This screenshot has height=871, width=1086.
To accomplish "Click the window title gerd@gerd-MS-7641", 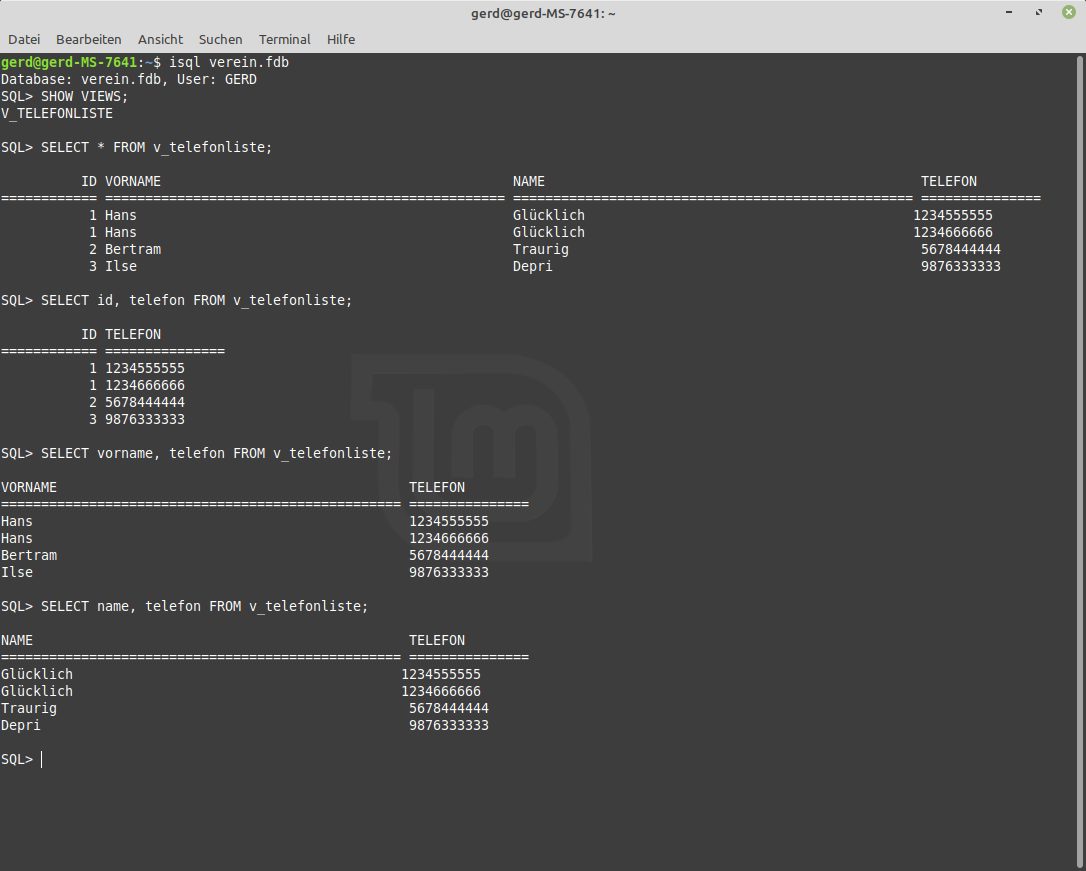I will coord(543,13).
